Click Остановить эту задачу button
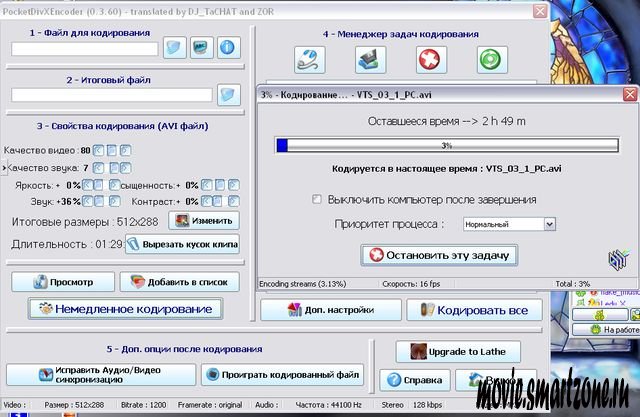640x417 pixels. tap(439, 255)
